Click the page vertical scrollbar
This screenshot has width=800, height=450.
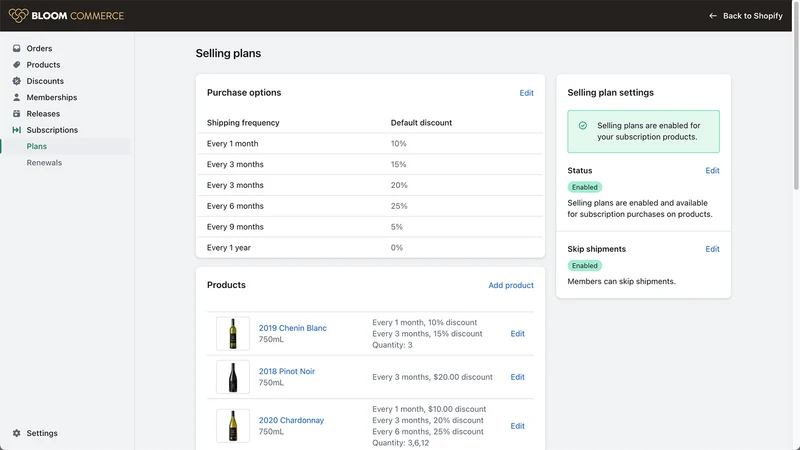(796, 95)
